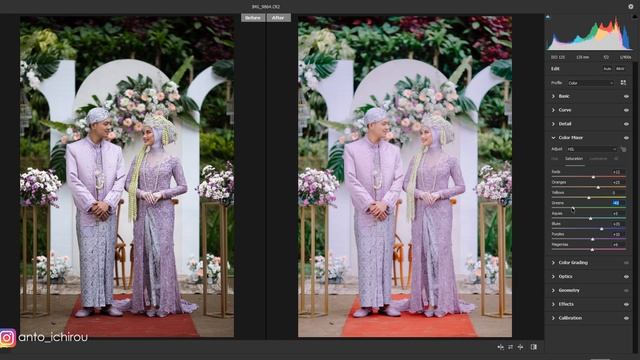Toggle highlight clipping warning on histogram
The height and width of the screenshot is (360, 640).
[635, 17]
